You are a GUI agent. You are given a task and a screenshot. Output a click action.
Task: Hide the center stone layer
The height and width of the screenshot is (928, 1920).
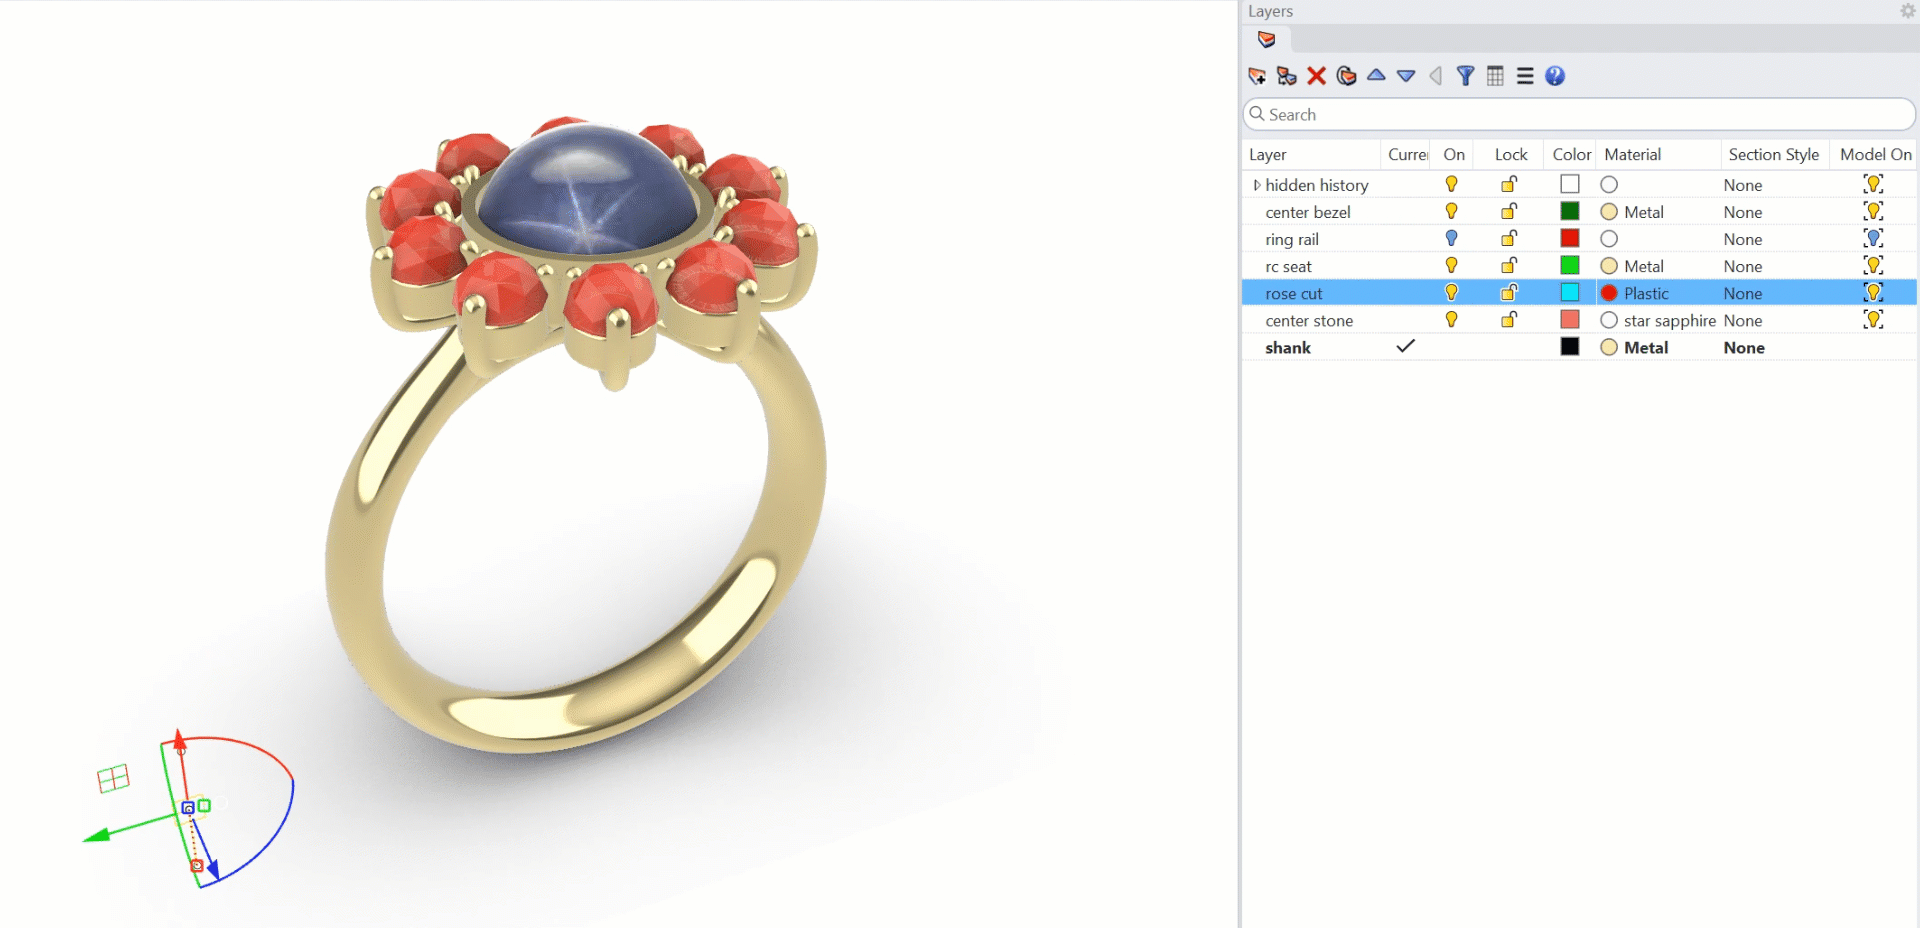pyautogui.click(x=1451, y=320)
